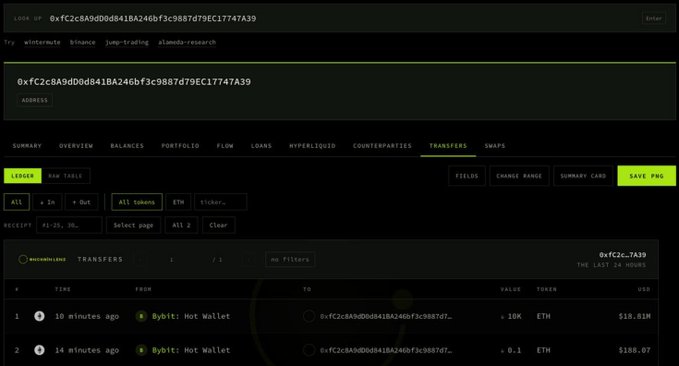
Task: Click the All 2 receipt button
Action: pos(181,225)
